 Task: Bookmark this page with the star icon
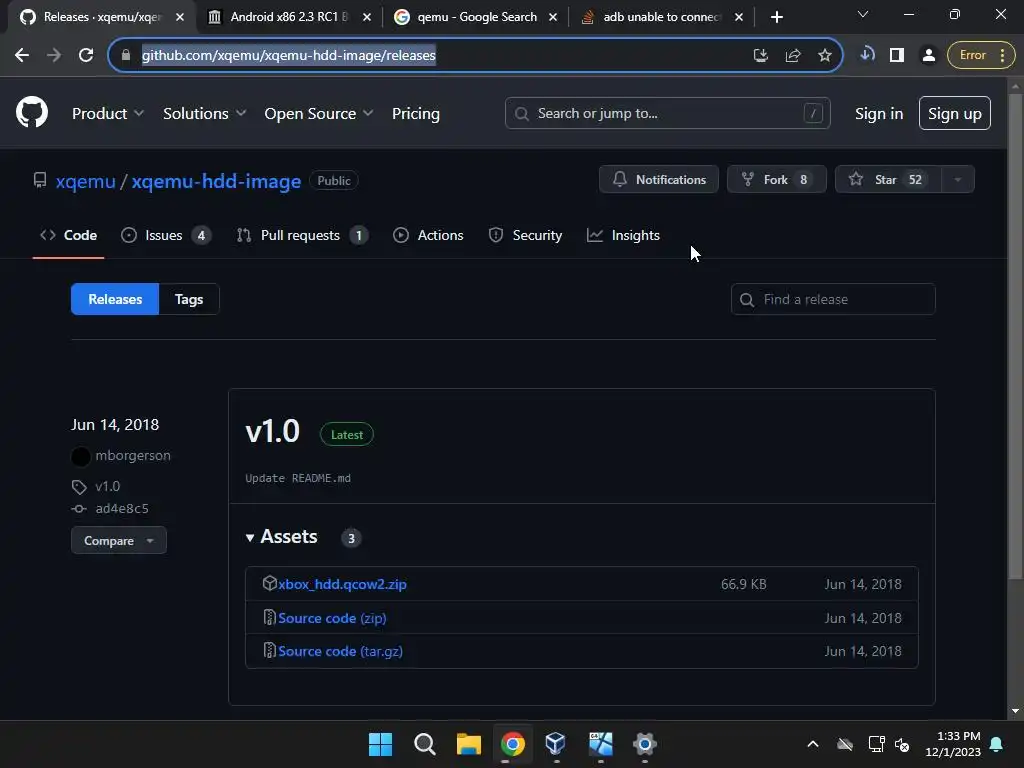(825, 55)
